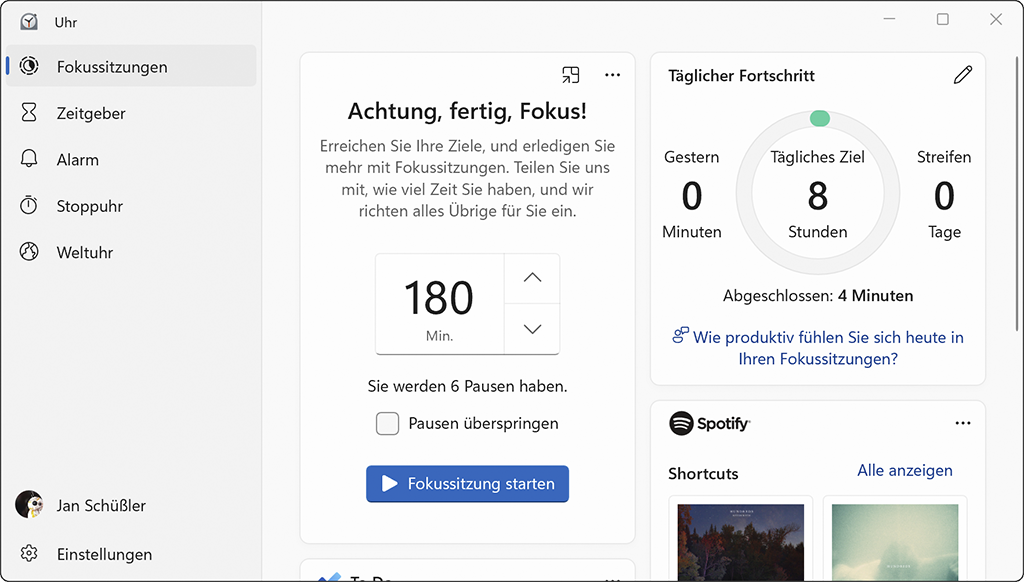Image resolution: width=1024 pixels, height=582 pixels.
Task: Open focus session card more options
Action: 612,75
